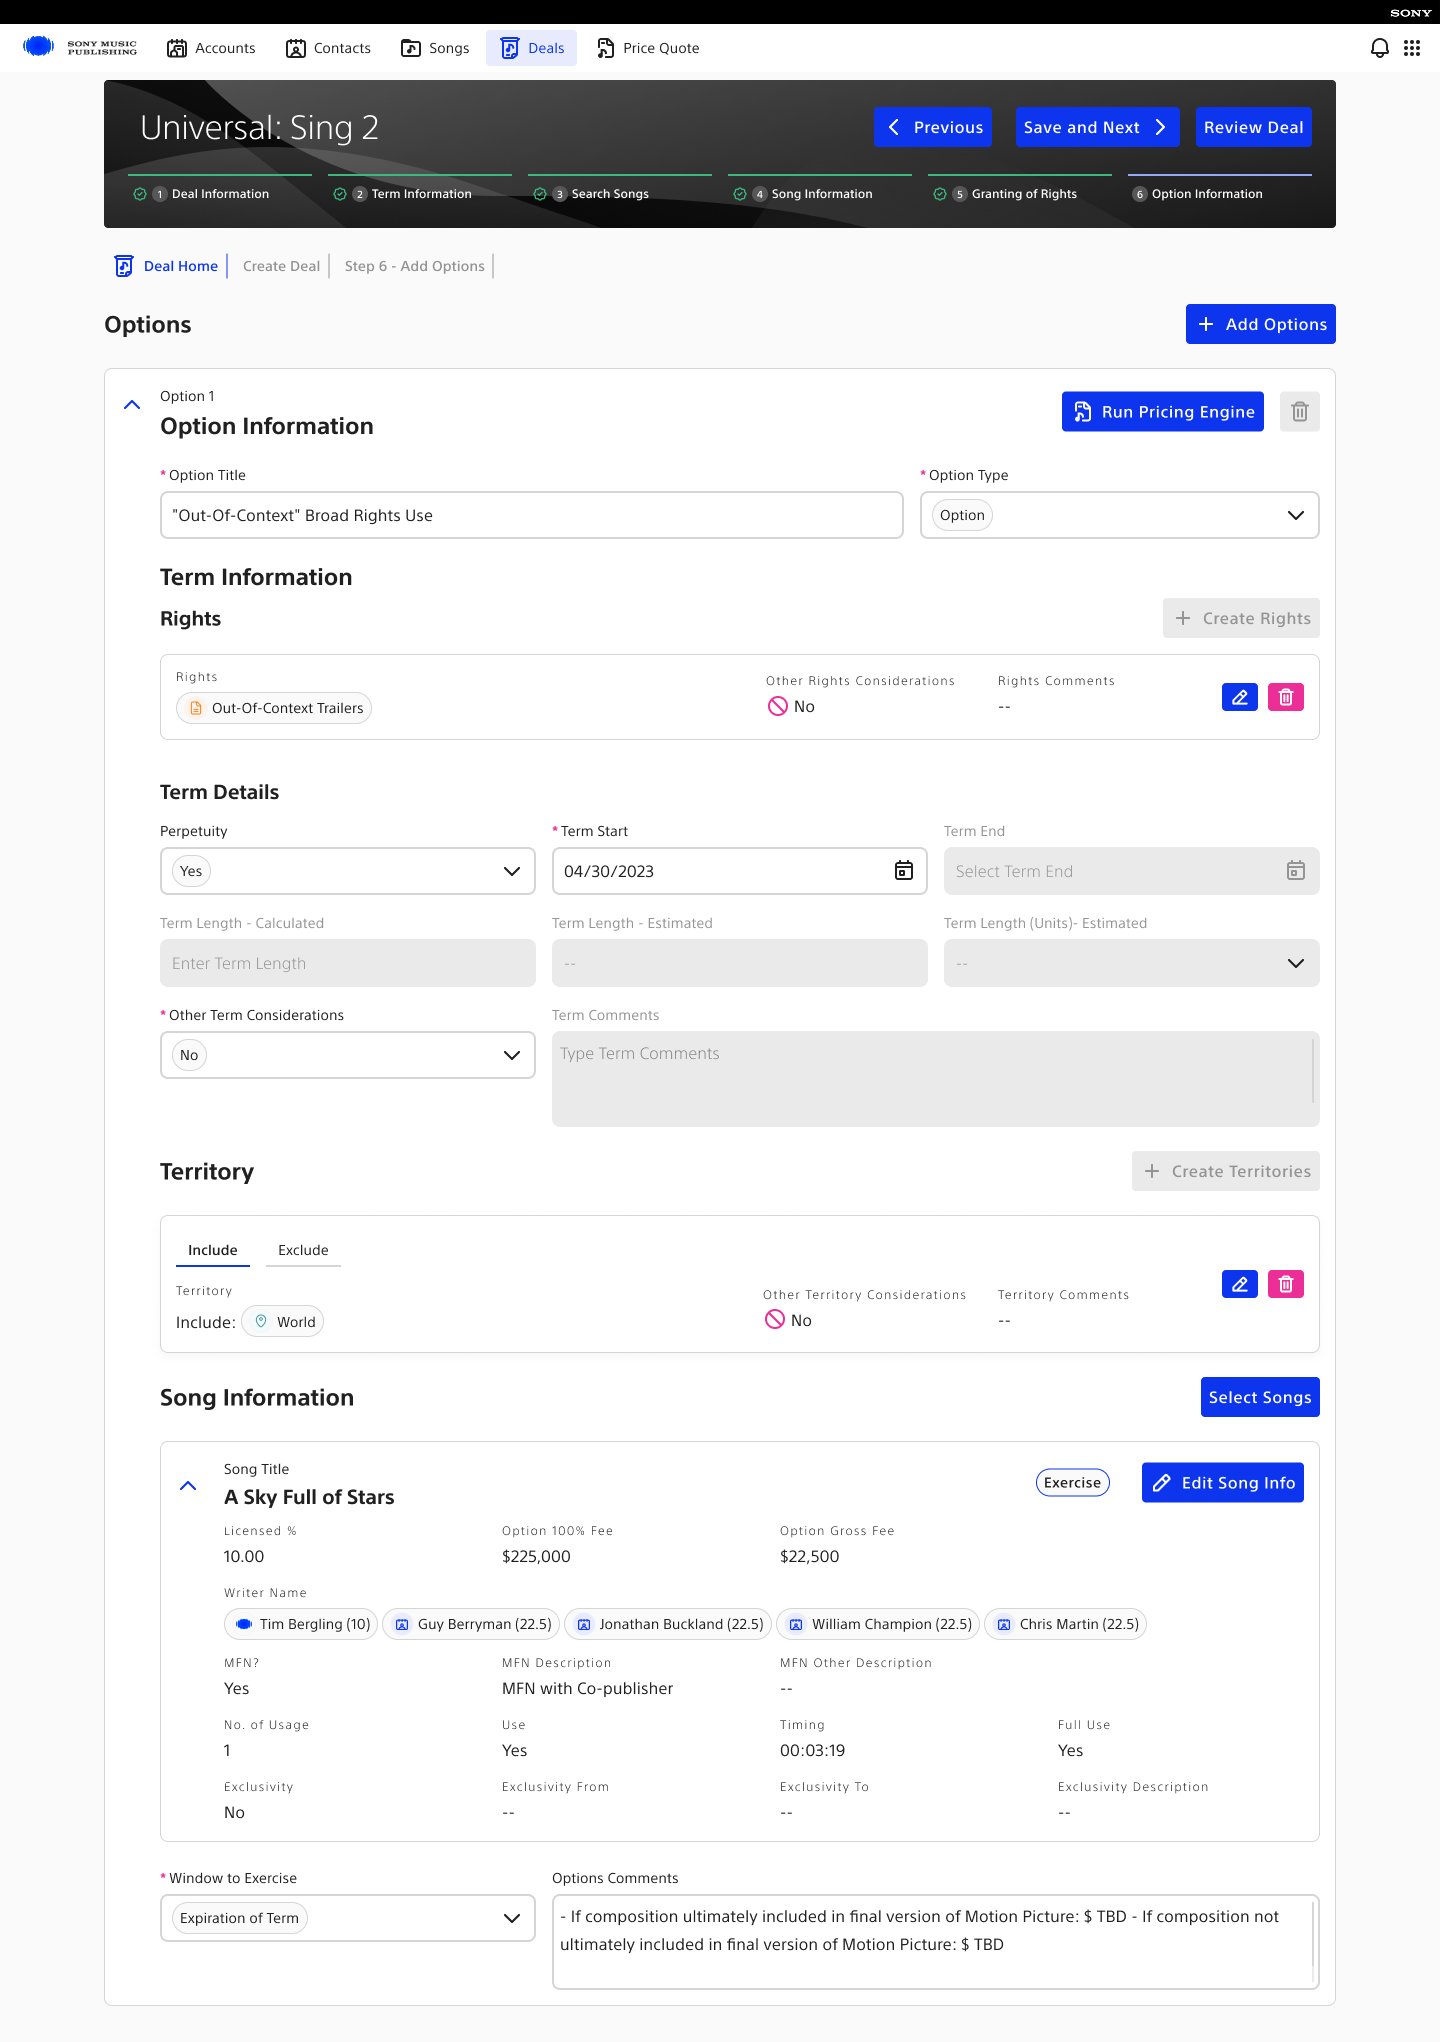
Task: Click the Exercise badge
Action: tap(1073, 1483)
